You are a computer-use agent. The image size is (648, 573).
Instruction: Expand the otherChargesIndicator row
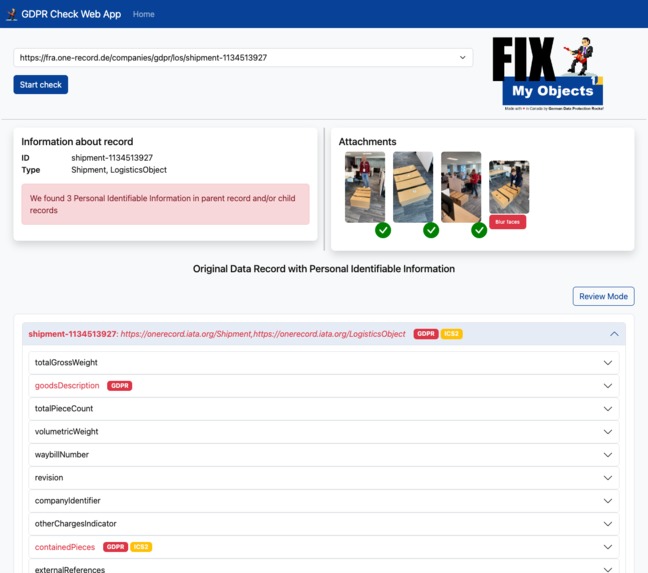(324, 524)
